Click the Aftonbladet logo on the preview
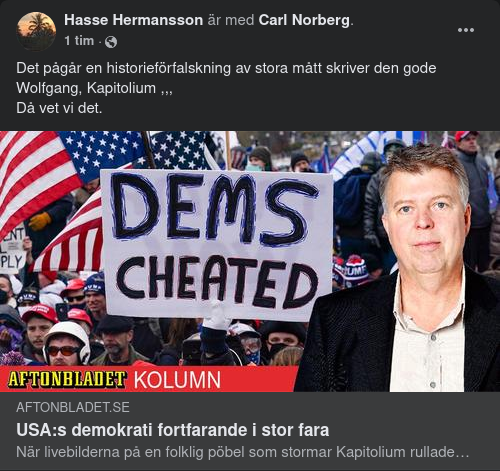Image resolution: width=500 pixels, height=471 pixels. click(x=67, y=379)
